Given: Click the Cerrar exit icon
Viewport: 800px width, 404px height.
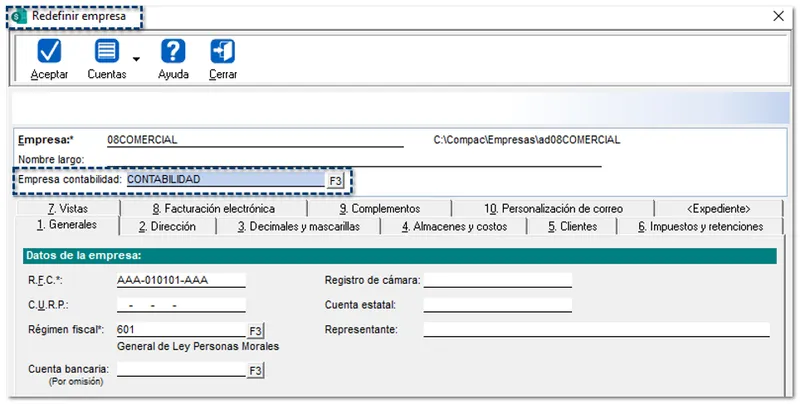Looking at the screenshot, I should tap(223, 51).
